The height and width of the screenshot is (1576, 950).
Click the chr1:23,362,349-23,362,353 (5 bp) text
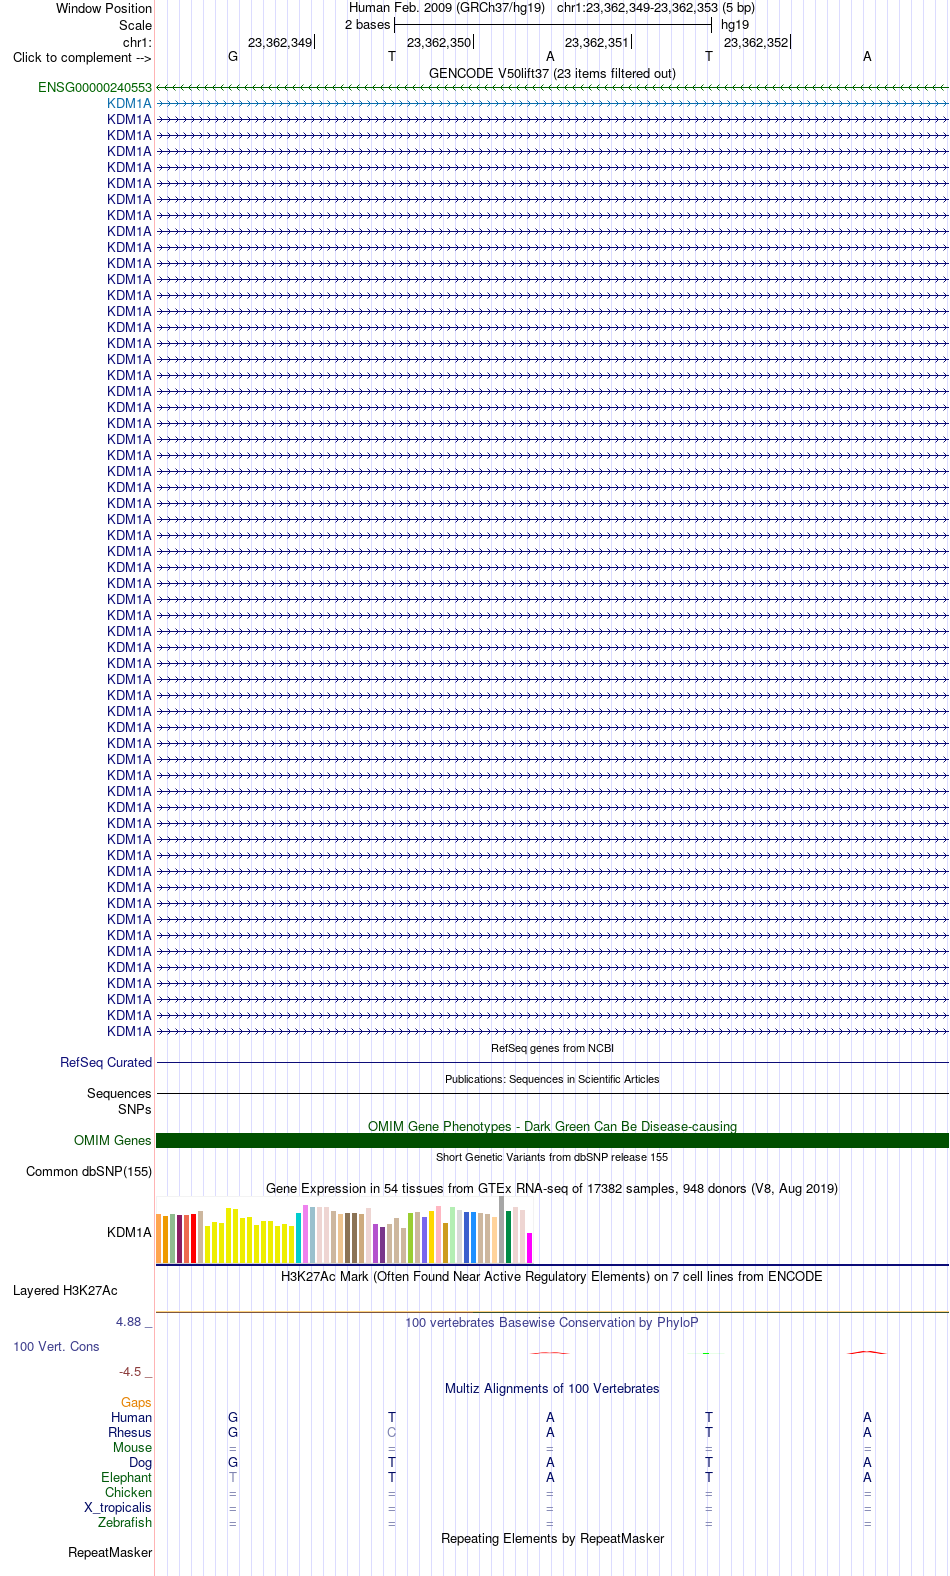(656, 8)
